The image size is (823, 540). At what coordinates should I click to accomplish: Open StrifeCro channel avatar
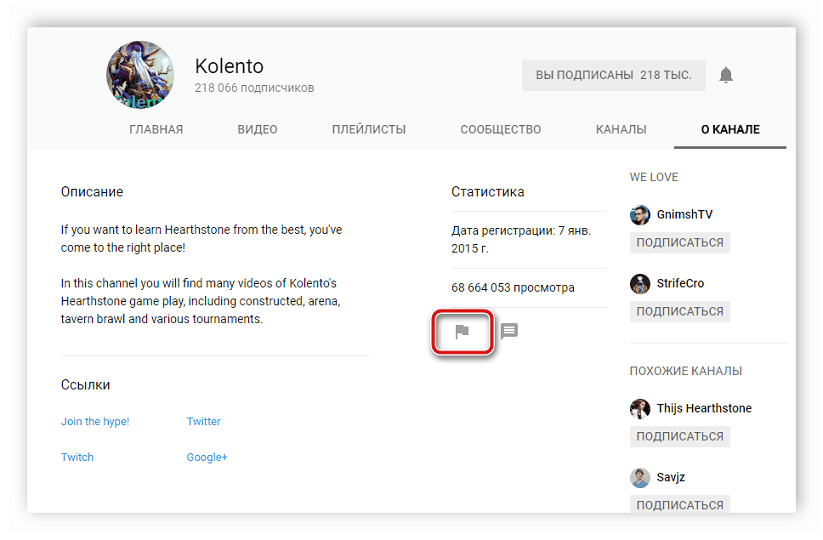(640, 284)
